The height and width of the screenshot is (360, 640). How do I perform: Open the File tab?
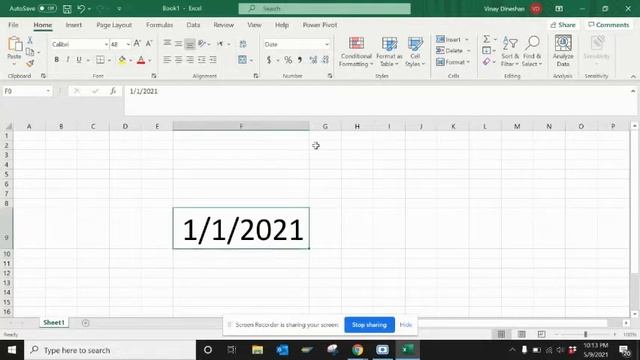(x=13, y=25)
